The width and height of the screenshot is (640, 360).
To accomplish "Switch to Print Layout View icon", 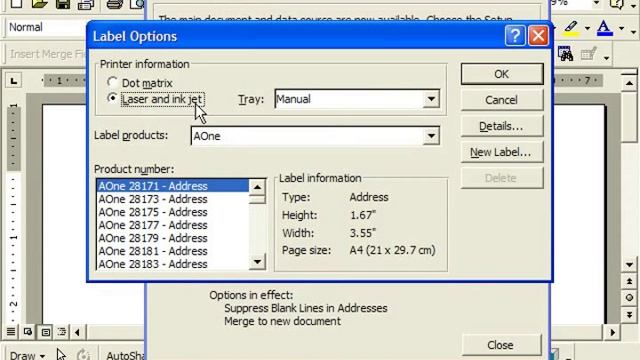I will 46,332.
